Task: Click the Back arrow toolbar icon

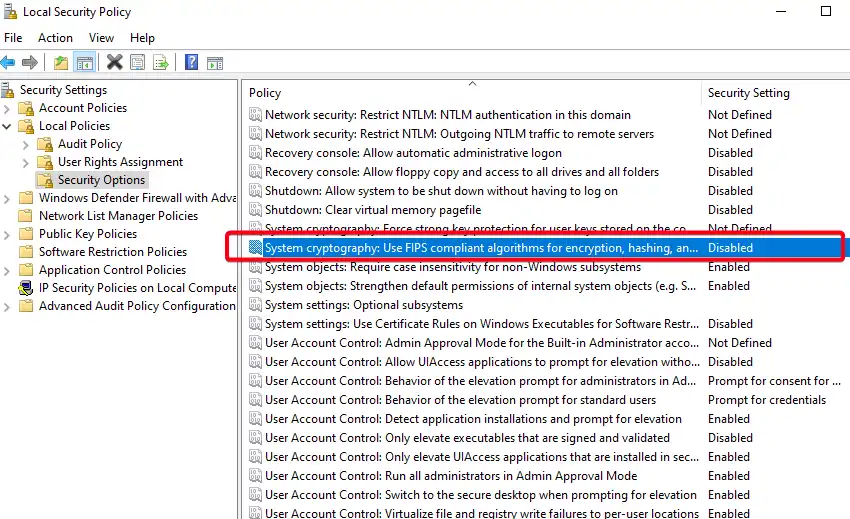Action: click(9, 62)
